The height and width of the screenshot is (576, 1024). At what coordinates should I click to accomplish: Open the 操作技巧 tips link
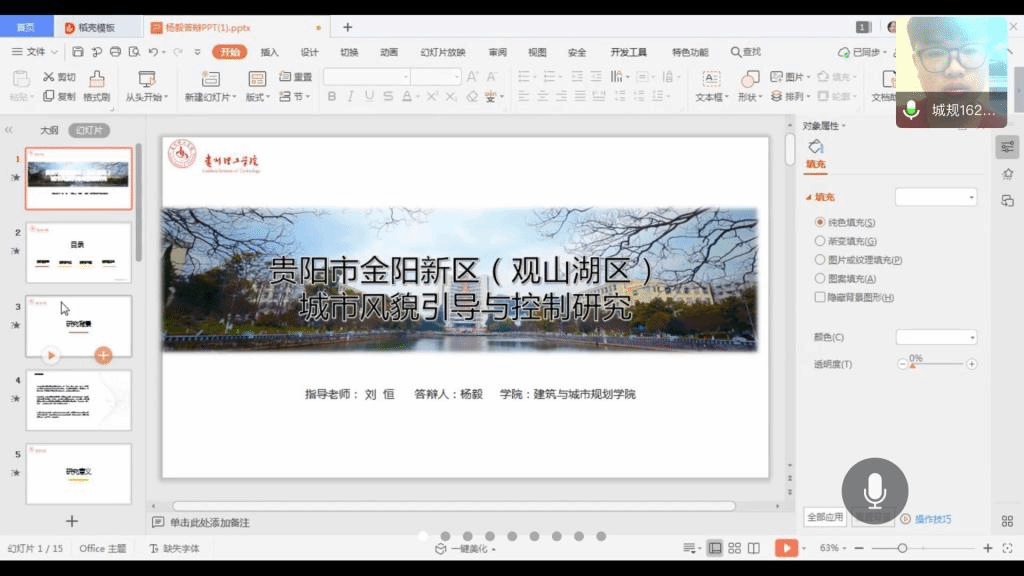[x=932, y=519]
